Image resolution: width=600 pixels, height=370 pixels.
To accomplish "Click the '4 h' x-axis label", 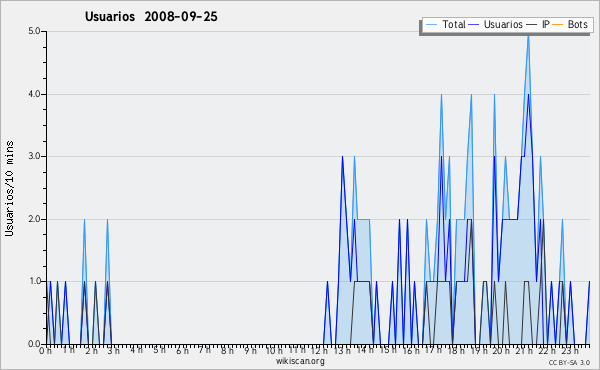I will click(136, 350).
